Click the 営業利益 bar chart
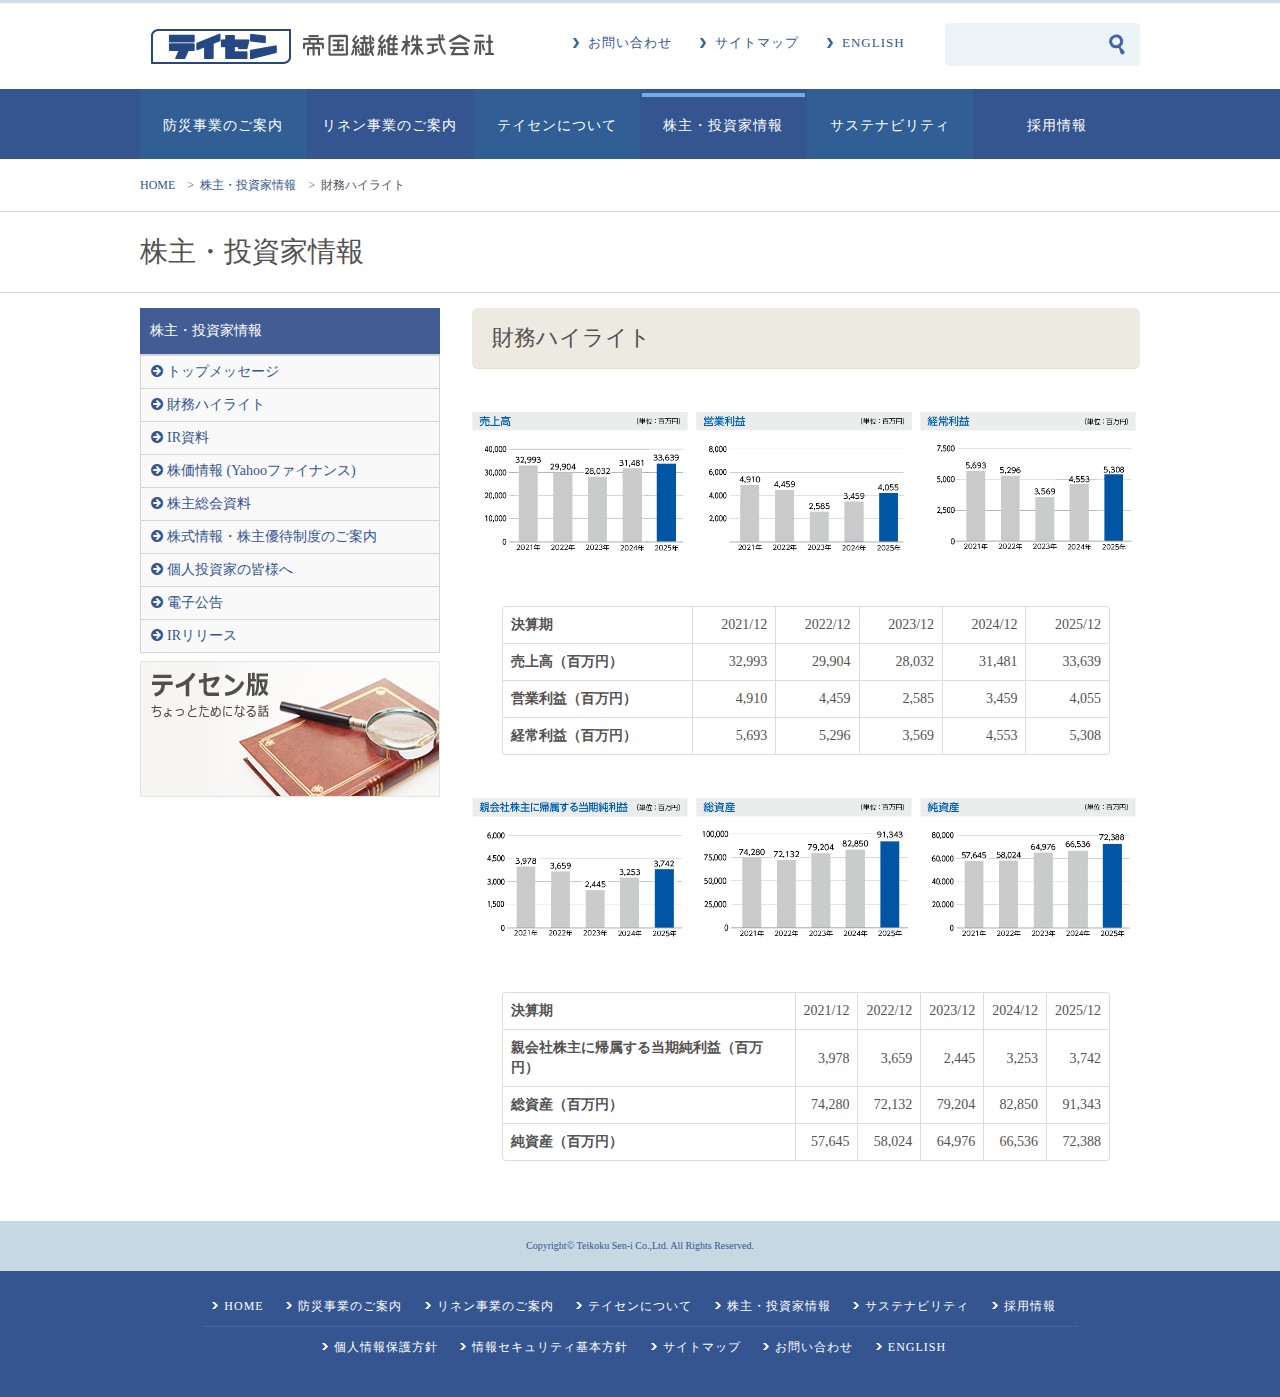Screen dimensions: 1280x1397 (x=804, y=483)
